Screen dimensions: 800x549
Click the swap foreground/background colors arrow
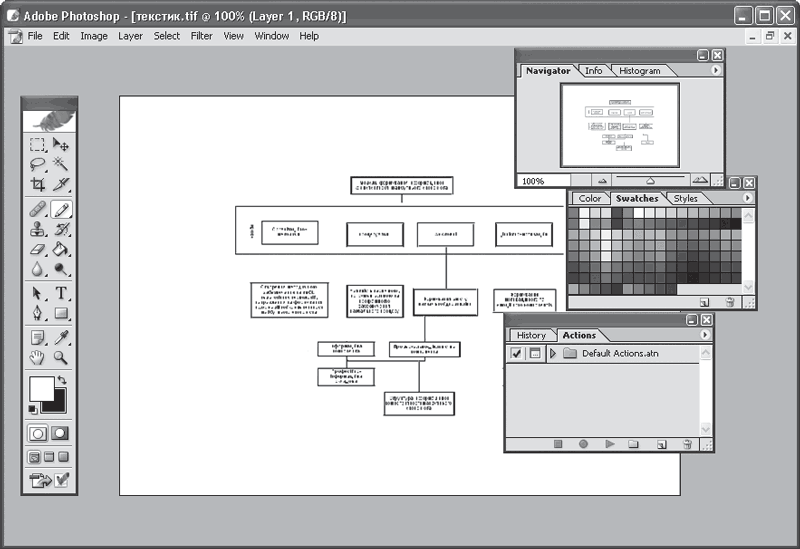62,380
